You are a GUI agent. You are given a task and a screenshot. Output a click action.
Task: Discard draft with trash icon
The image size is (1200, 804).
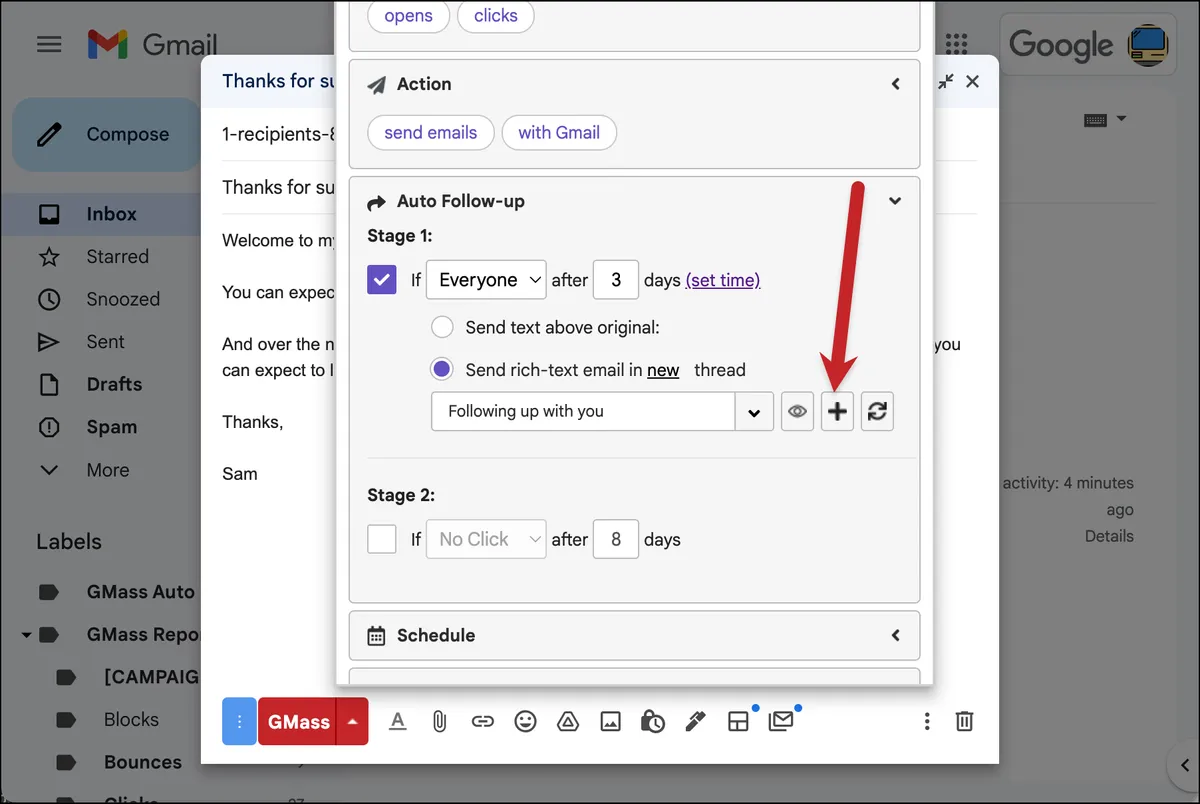click(x=964, y=721)
